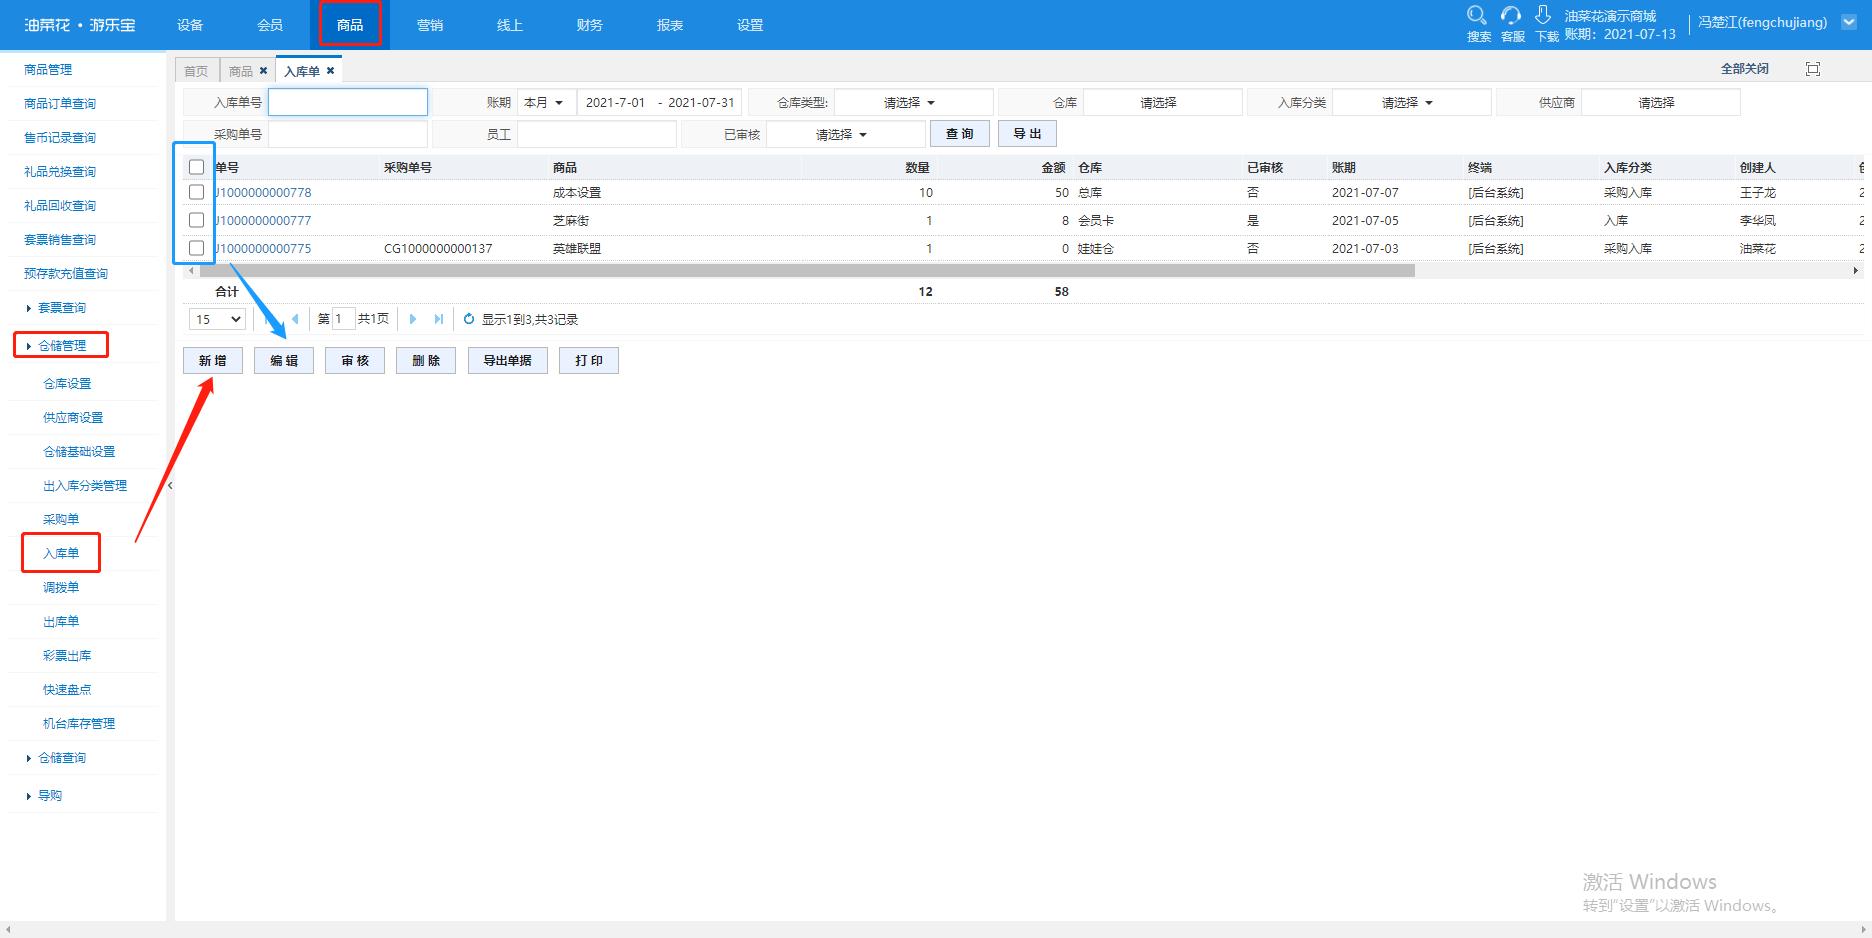The image size is (1872, 938).
Task: Check the row for order ending 0775
Action: coord(196,248)
